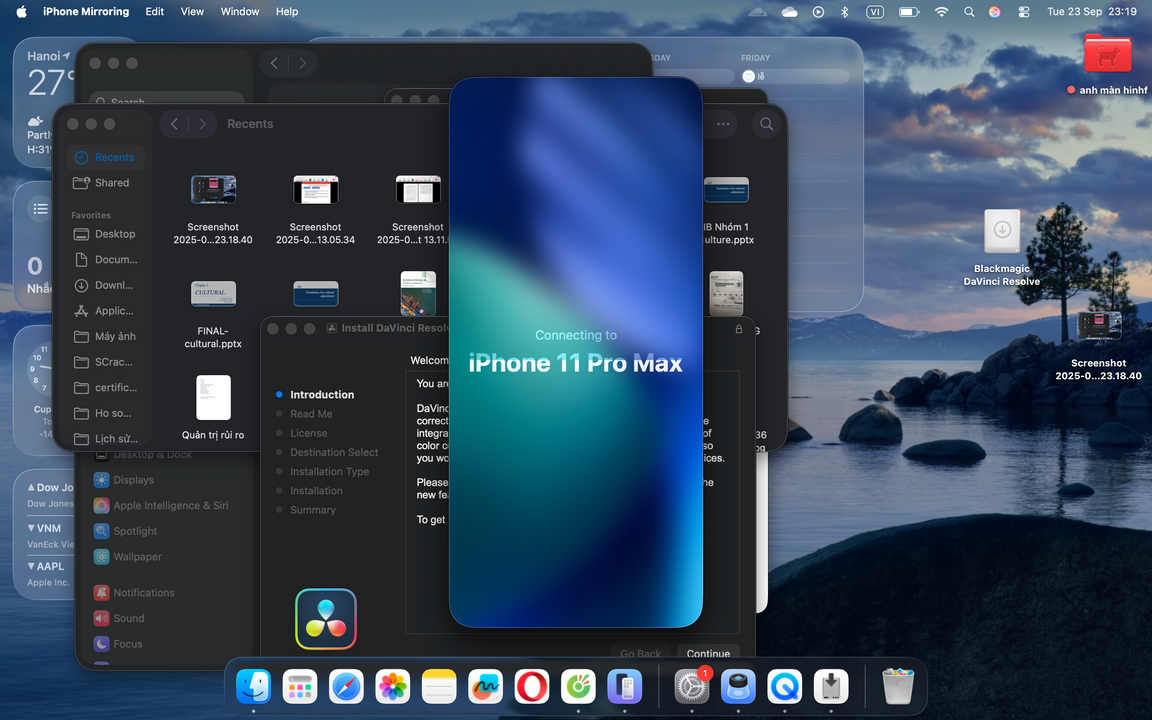Click the Finder forward navigation chevron
The image size is (1152, 720).
[x=203, y=124]
